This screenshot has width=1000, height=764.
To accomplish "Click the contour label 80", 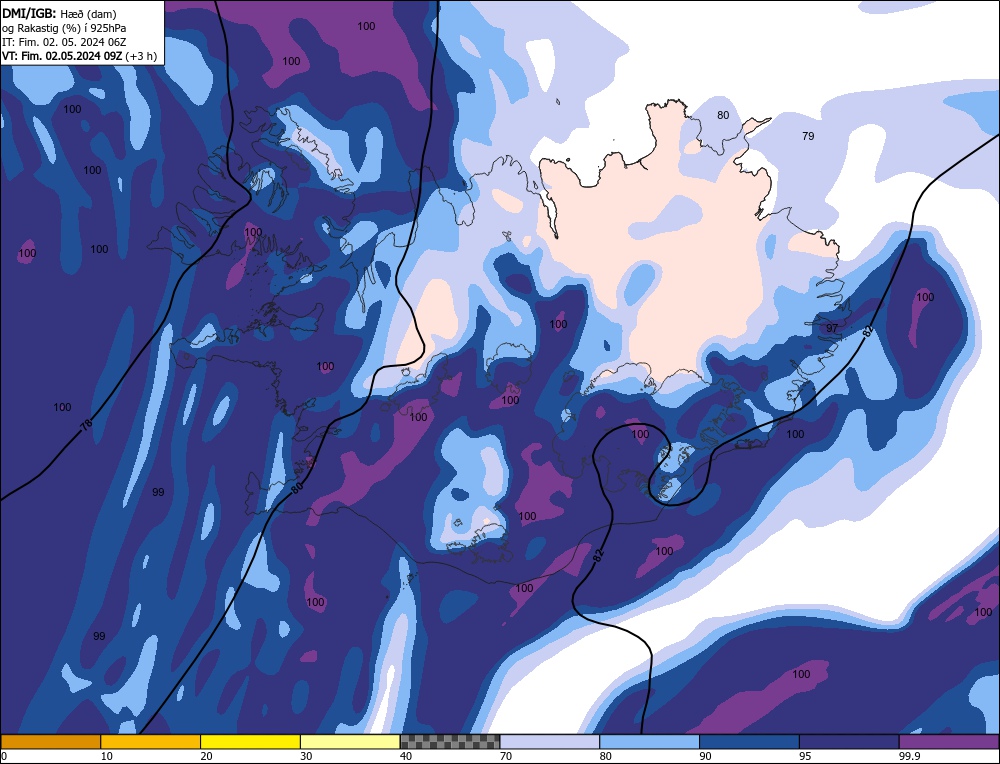I will (297, 489).
